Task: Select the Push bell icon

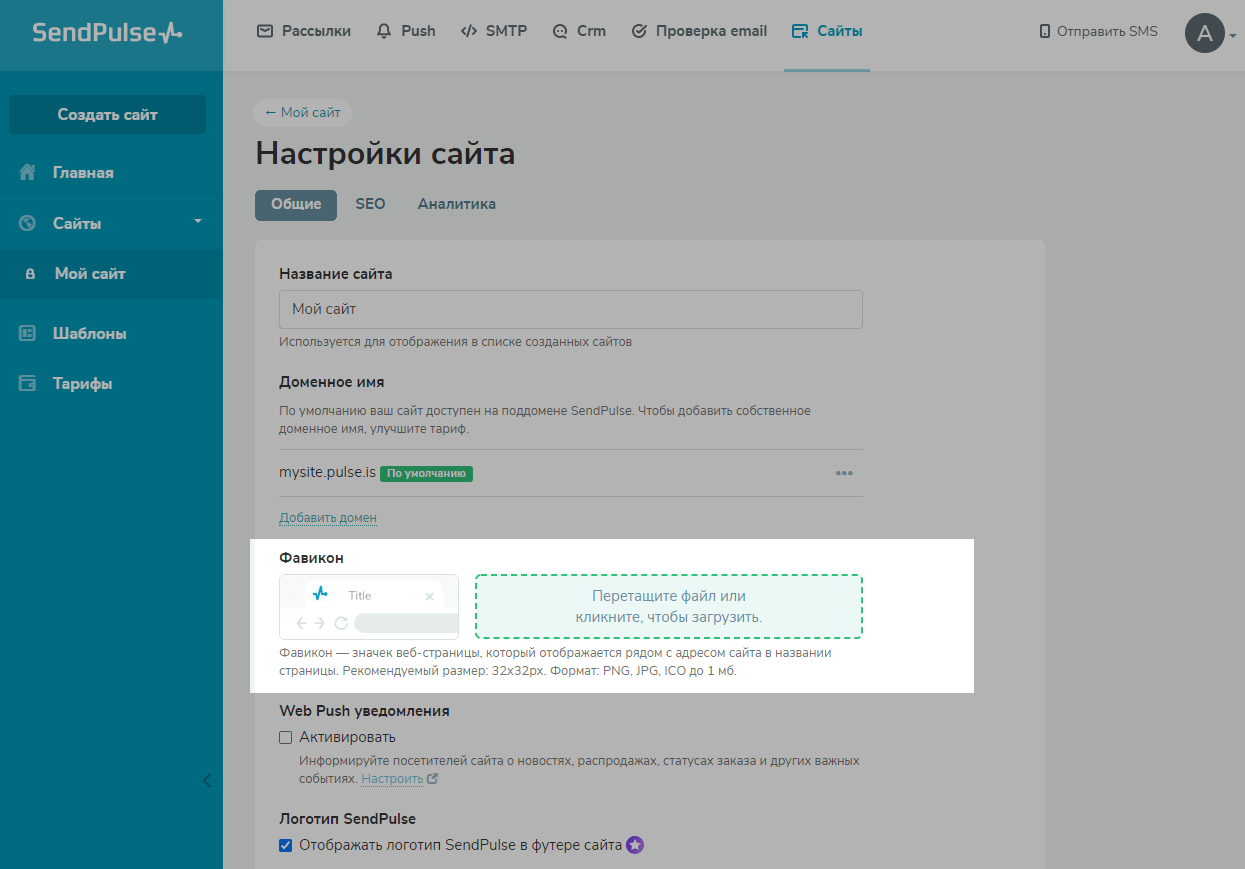Action: click(x=383, y=30)
